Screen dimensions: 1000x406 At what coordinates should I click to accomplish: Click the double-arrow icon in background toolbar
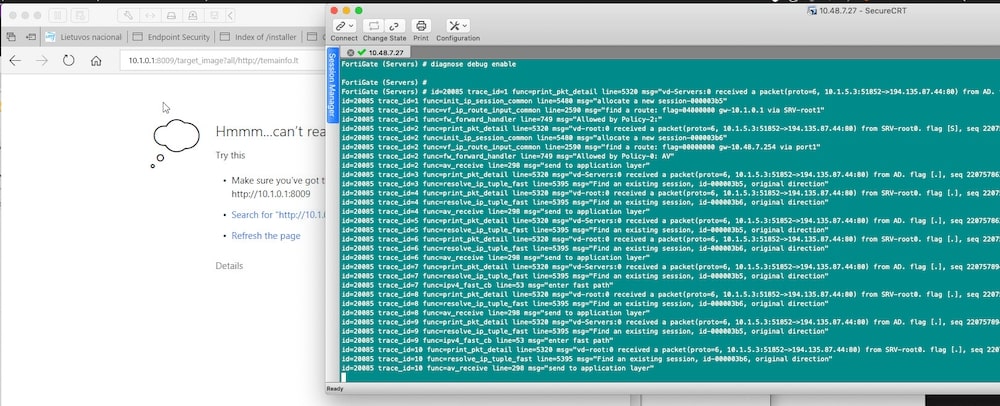pos(149,15)
